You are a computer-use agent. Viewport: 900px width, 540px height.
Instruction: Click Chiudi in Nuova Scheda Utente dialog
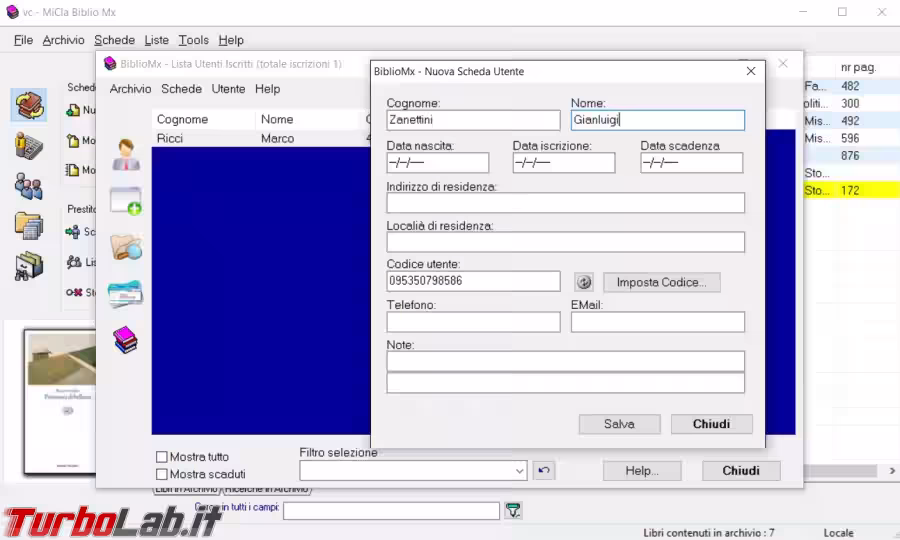[712, 424]
